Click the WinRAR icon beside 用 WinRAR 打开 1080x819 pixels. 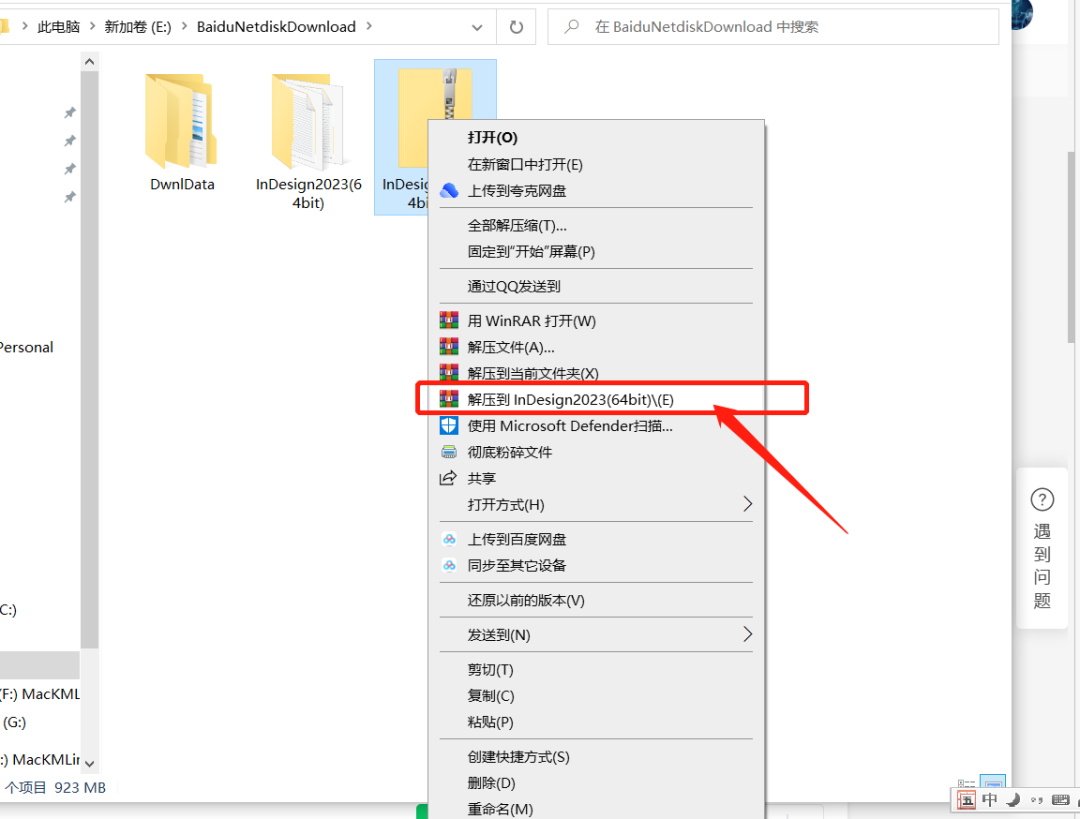point(450,319)
